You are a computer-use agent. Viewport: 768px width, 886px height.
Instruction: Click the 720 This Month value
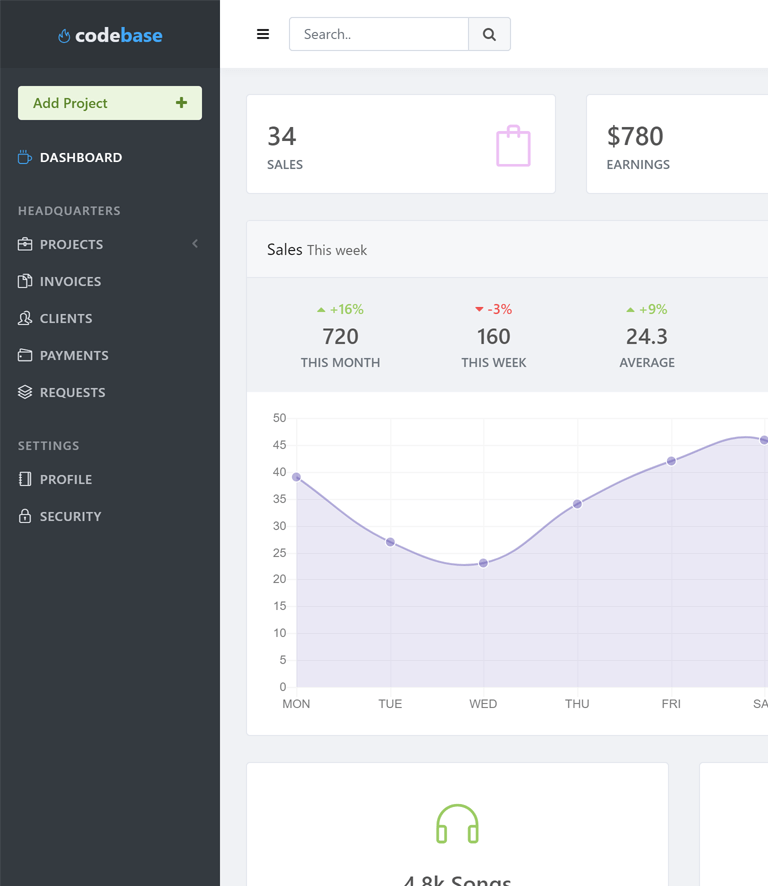340,337
